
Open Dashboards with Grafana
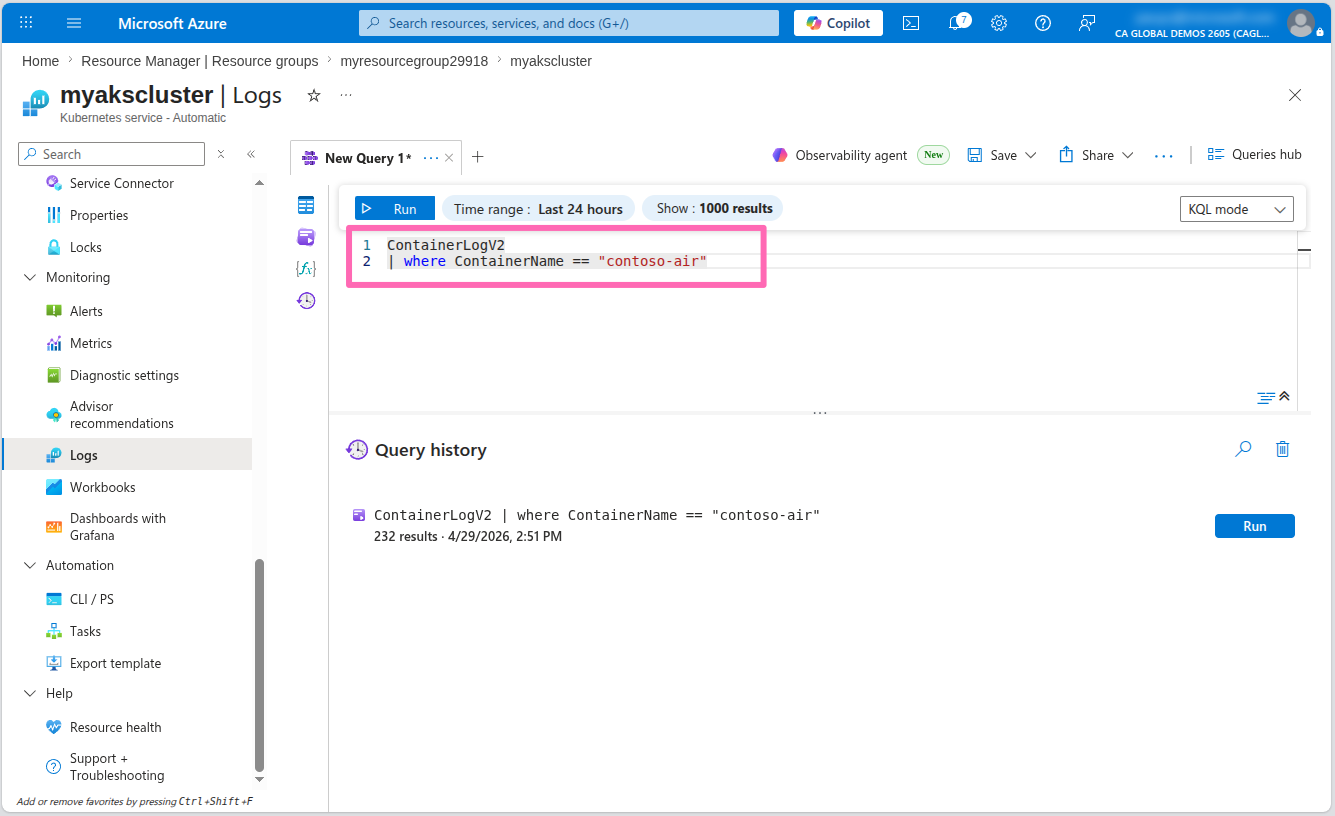pyautogui.click(x=118, y=527)
